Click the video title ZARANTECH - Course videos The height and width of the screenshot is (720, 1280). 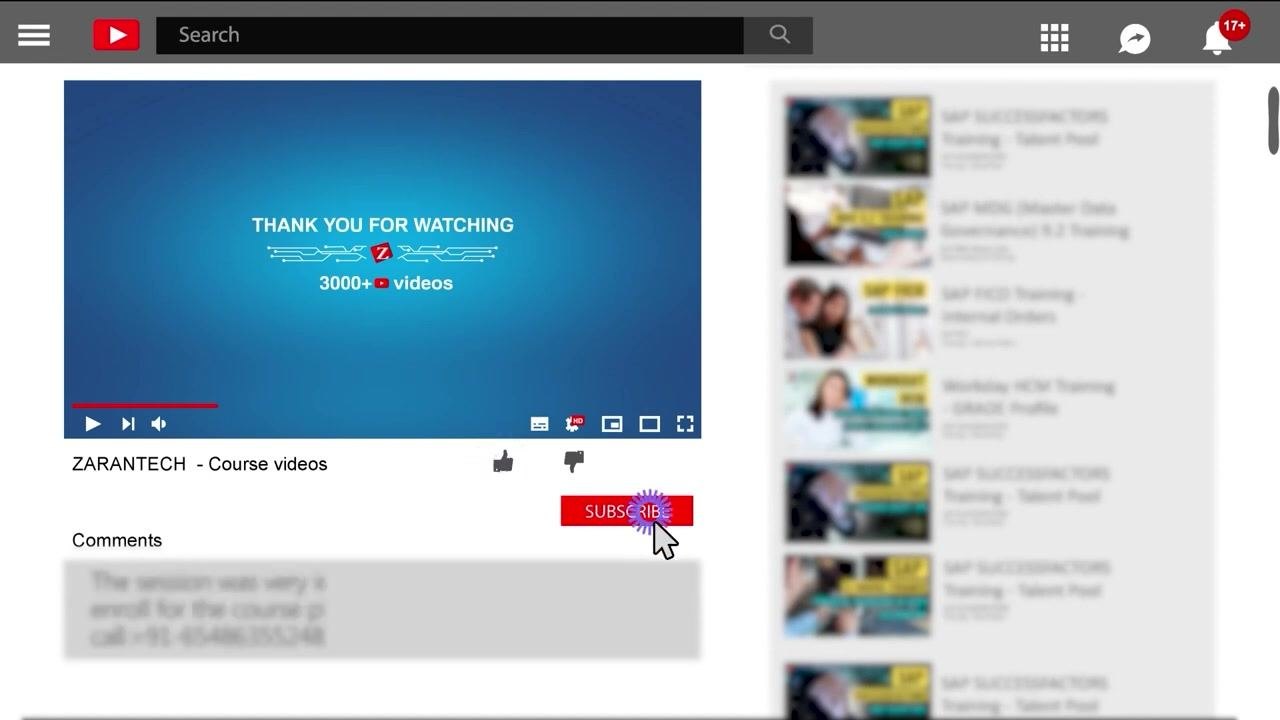[200, 464]
